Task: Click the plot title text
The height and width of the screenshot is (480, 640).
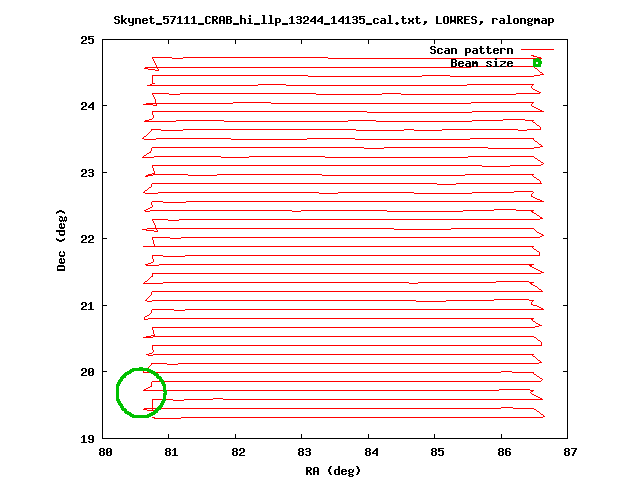Action: [x=333, y=20]
